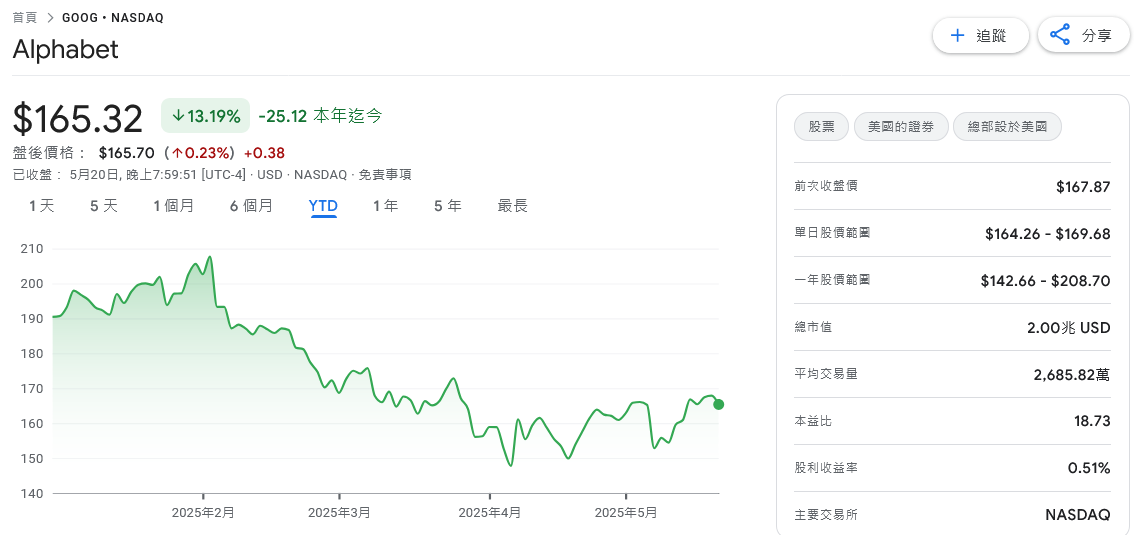
Task: Open the 首頁 breadcrumb link
Action: [x=25, y=17]
